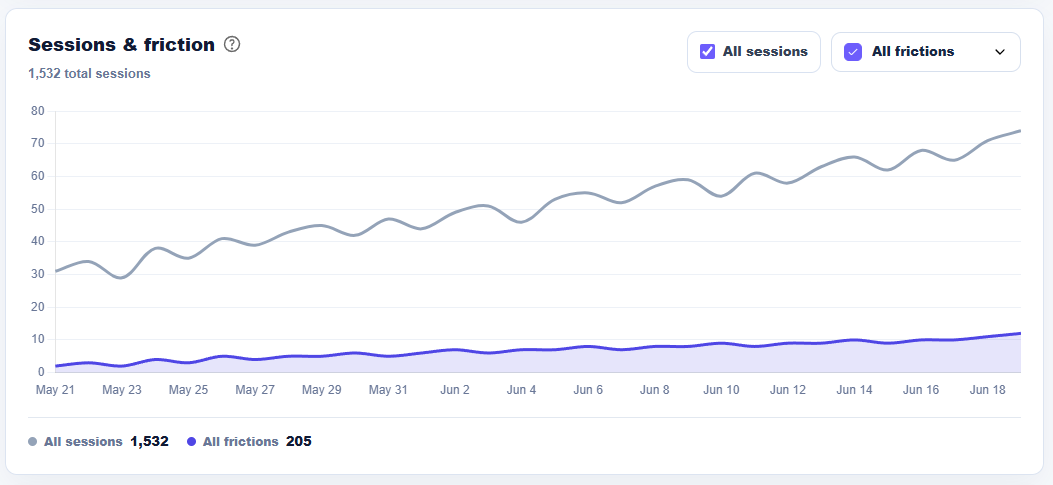Open the All frictions dropdown by its label
The image size is (1053, 485).
(913, 52)
